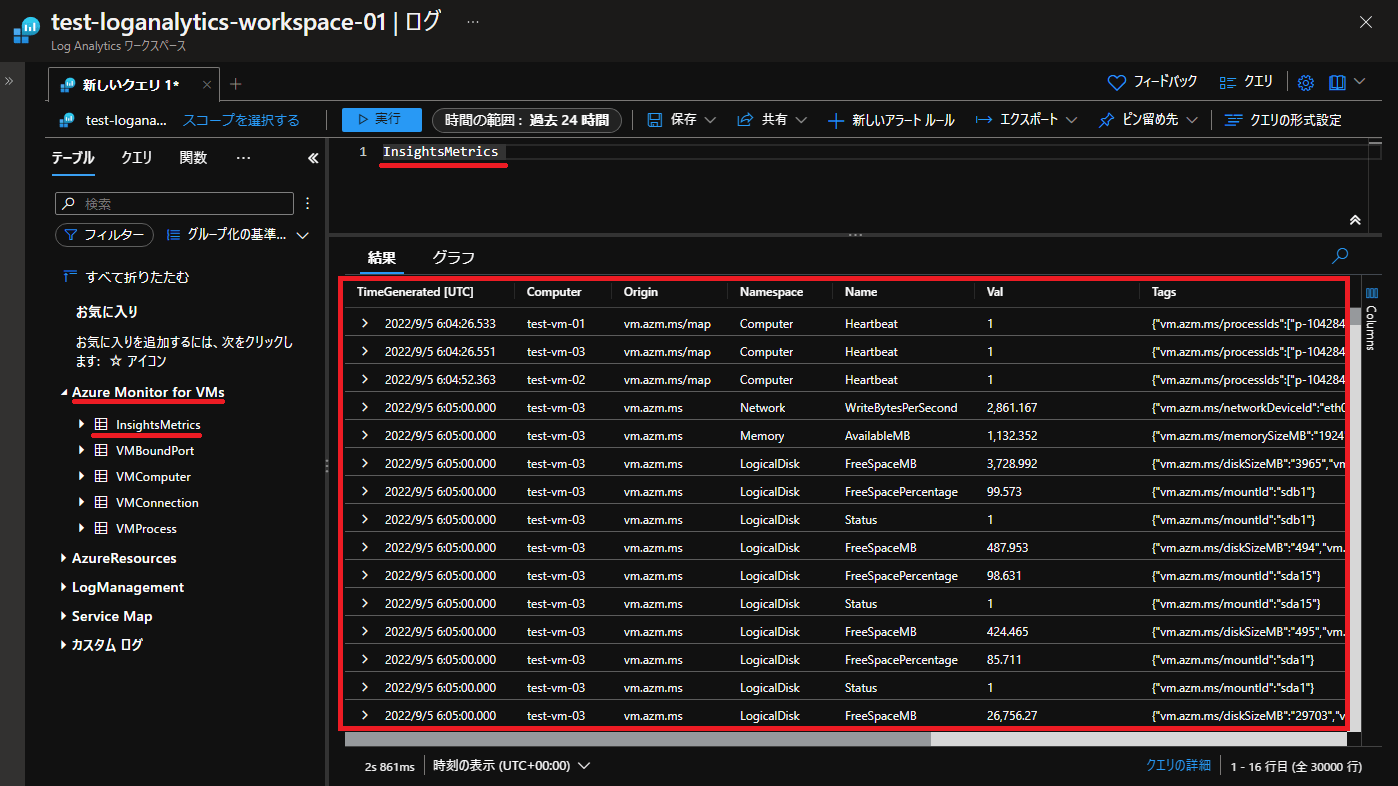Viewport: 1398px width, 786px height.
Task: Collapse the side pane with double chevron
Action: (x=312, y=158)
